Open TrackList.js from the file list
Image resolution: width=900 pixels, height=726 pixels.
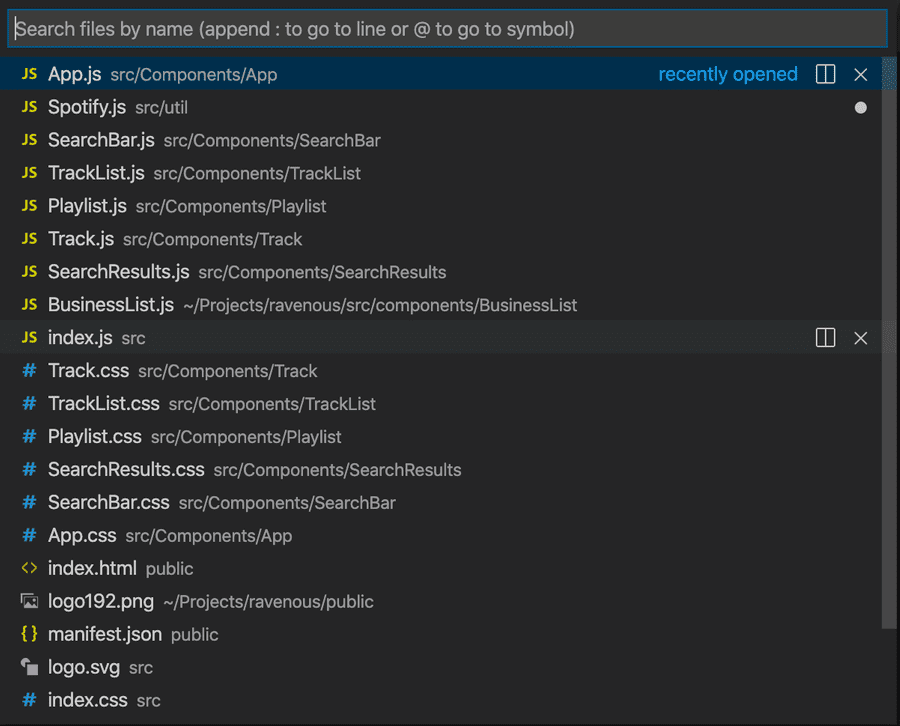pyautogui.click(x=96, y=173)
